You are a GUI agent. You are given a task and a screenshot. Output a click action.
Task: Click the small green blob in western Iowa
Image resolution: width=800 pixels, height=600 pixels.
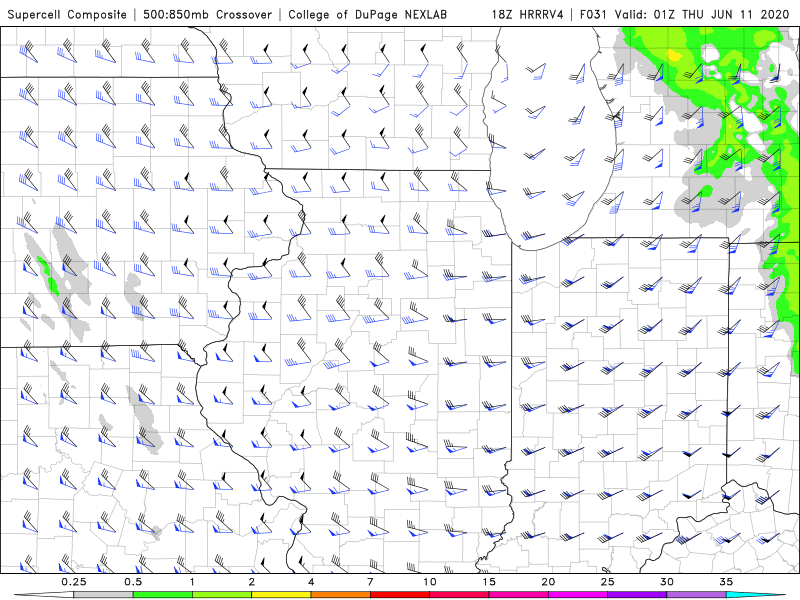(x=47, y=274)
